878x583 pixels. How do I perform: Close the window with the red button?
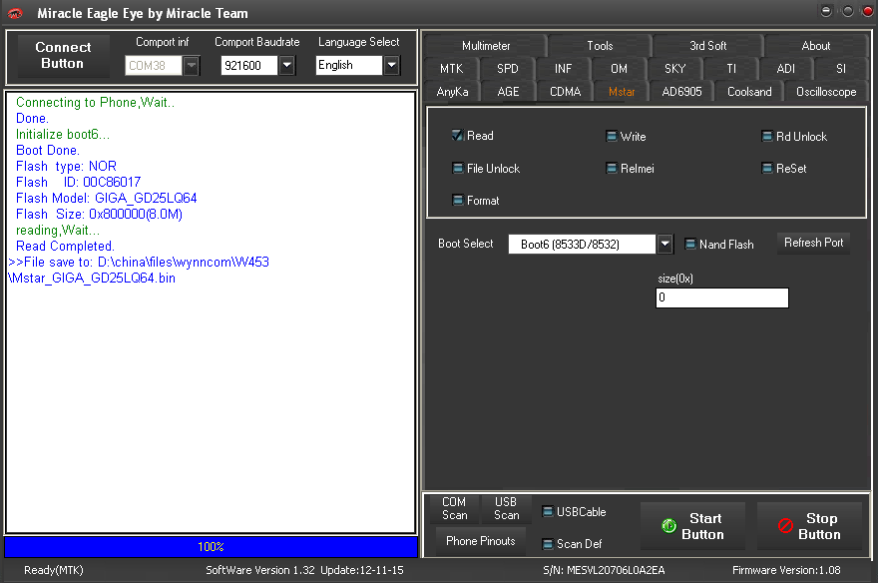pyautogui.click(x=867, y=11)
